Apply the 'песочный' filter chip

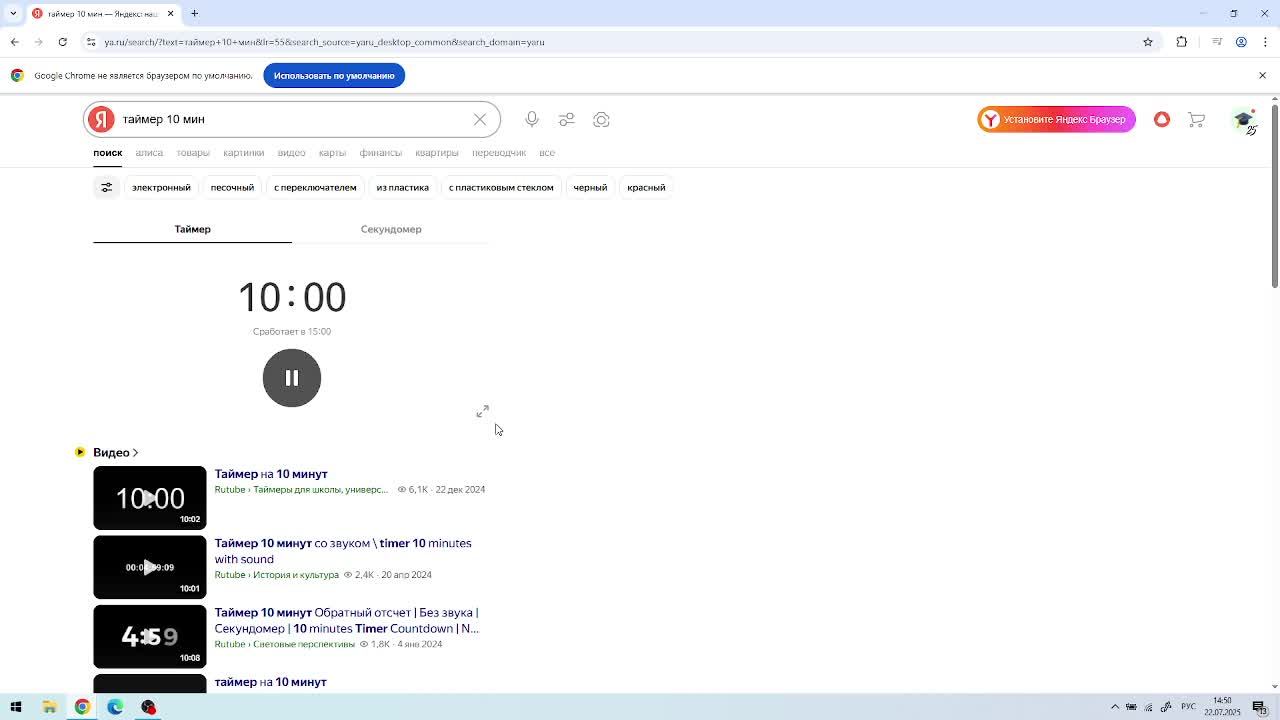pyautogui.click(x=232, y=187)
